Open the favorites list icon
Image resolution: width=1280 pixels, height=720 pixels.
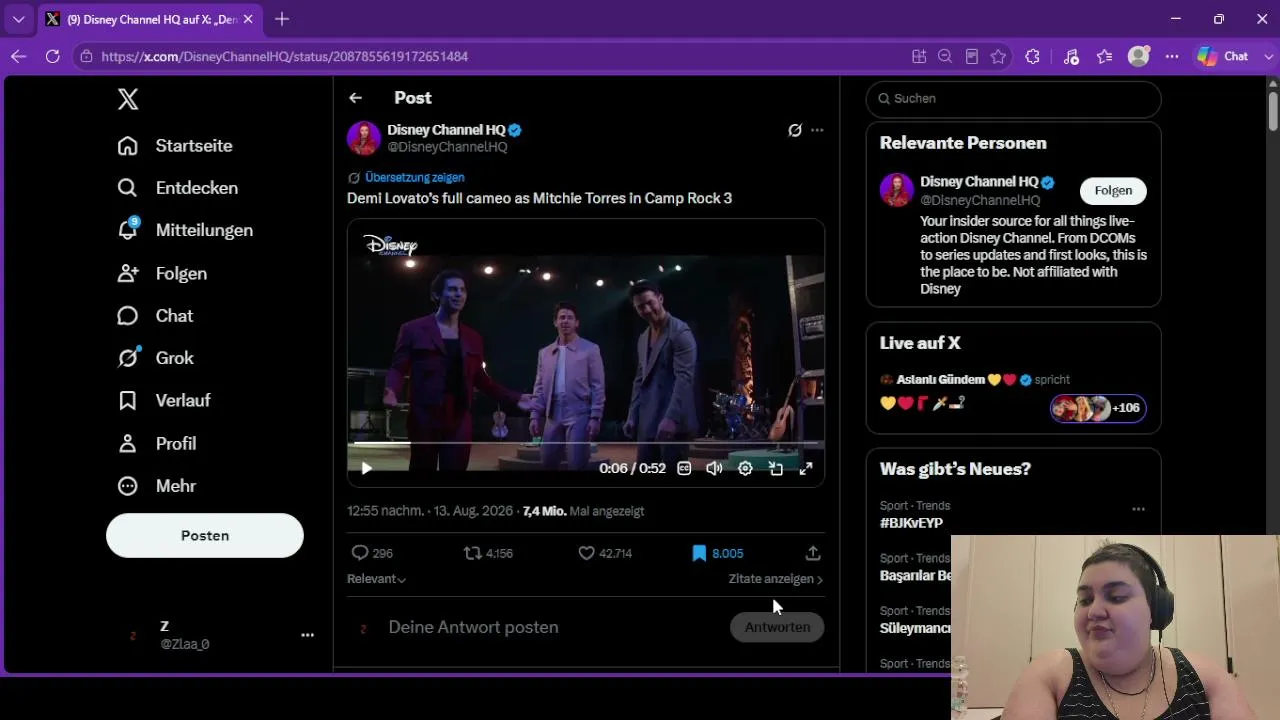1104,57
